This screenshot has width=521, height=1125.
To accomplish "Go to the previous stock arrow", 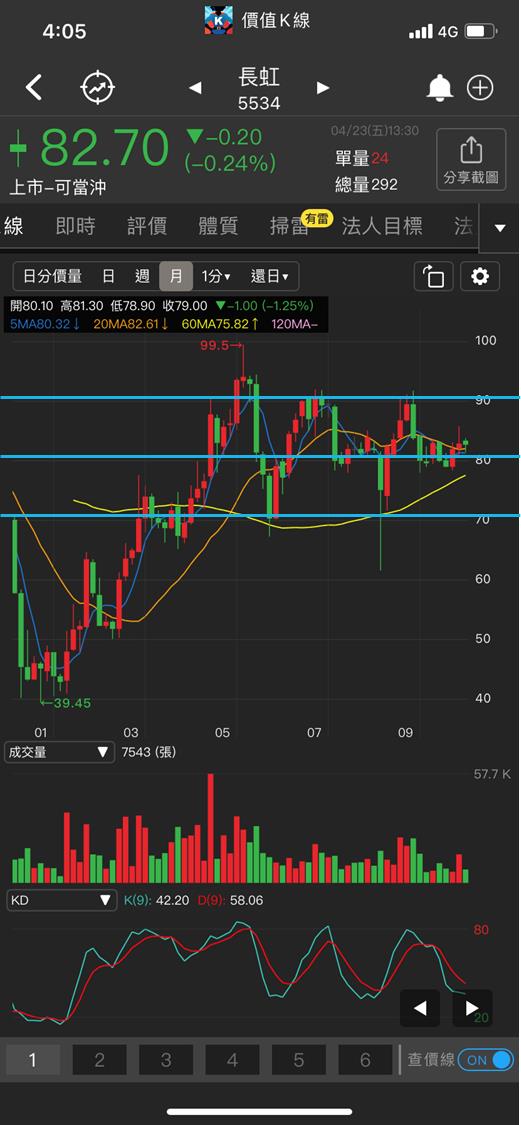I will [x=194, y=88].
